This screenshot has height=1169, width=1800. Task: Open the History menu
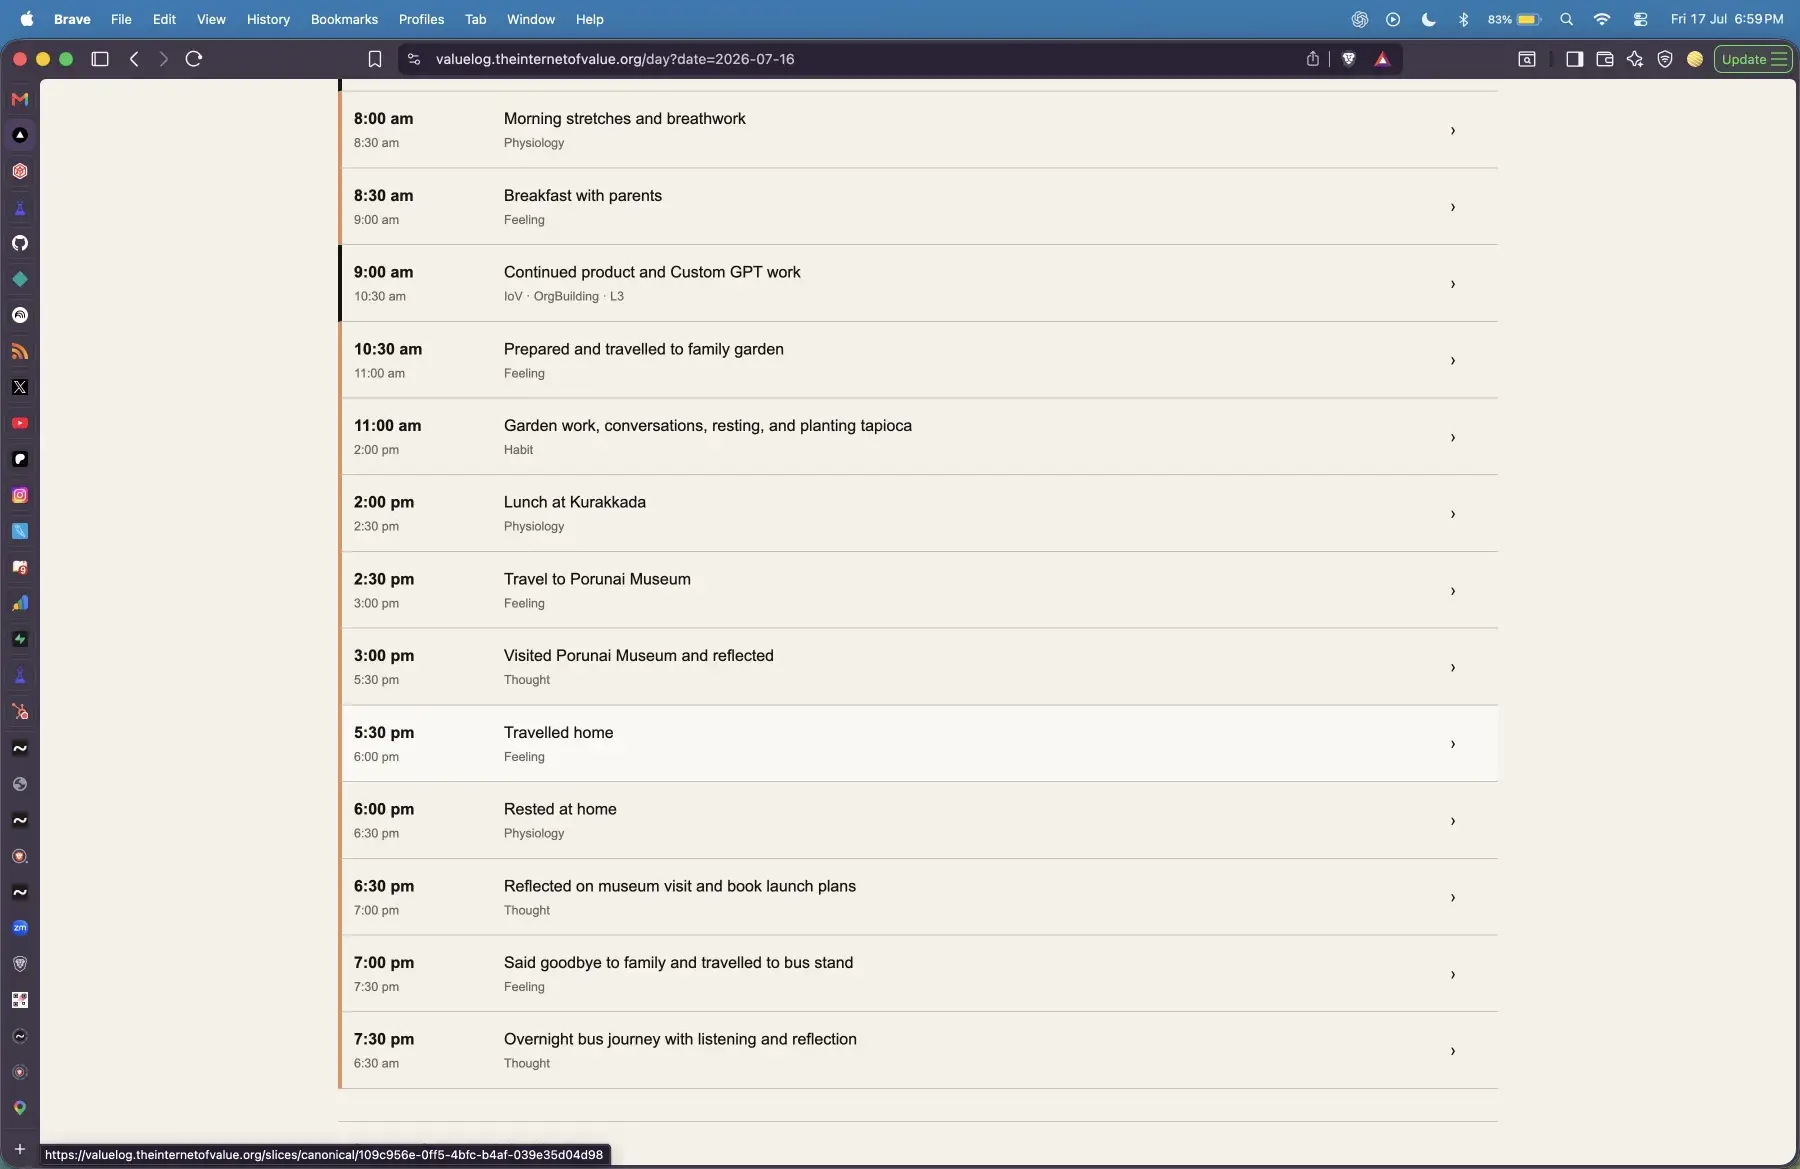coord(268,19)
